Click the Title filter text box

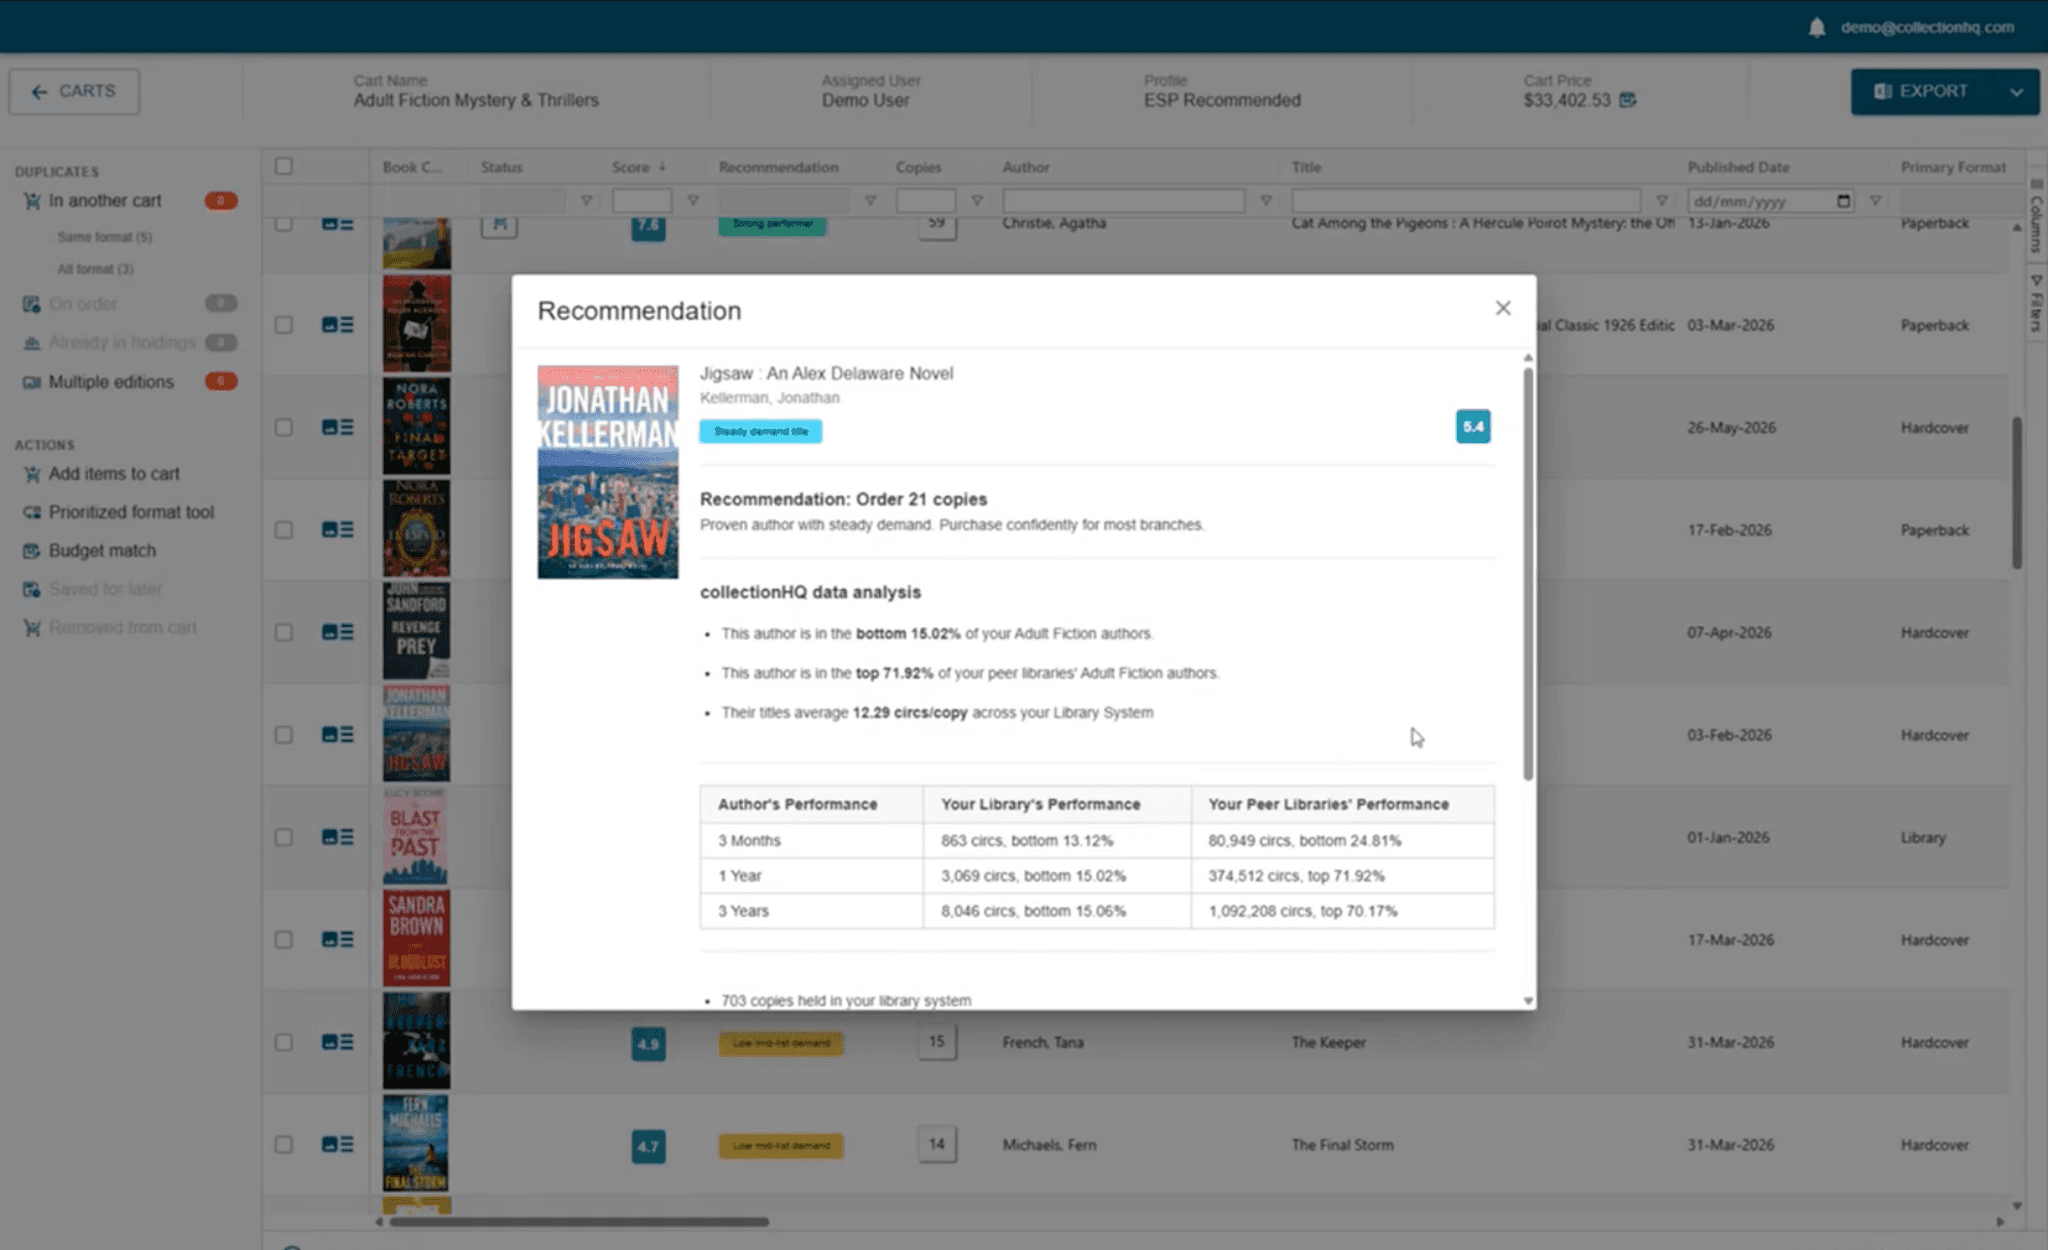(1465, 201)
